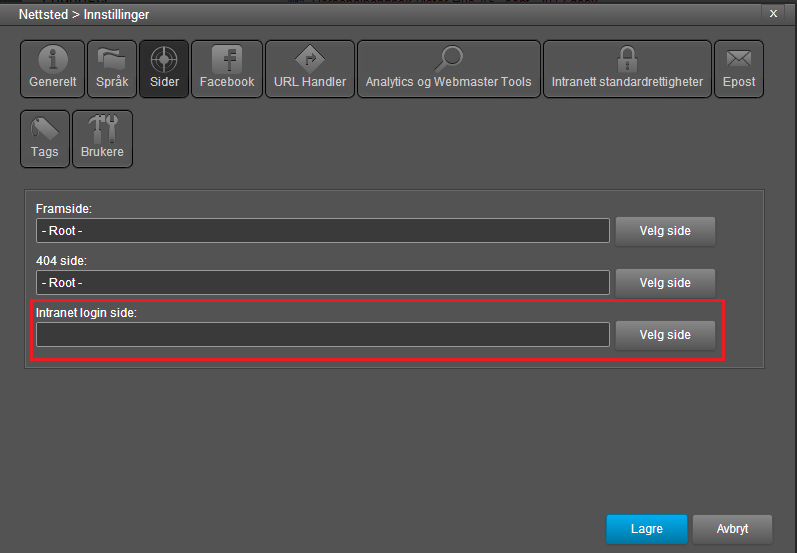Viewport: 797px width, 553px height.
Task: Open Analytics og Webmaster Tools tab
Action: [448, 69]
